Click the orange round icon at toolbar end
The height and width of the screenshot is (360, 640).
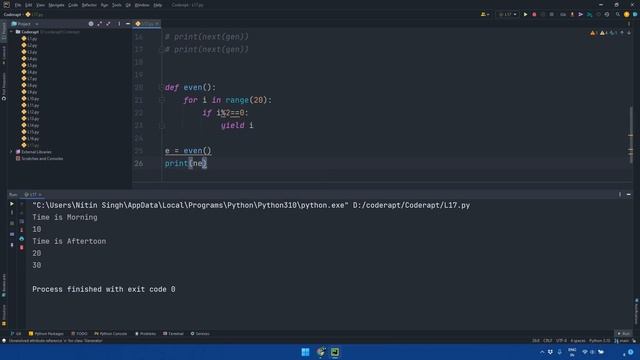[x=627, y=14]
